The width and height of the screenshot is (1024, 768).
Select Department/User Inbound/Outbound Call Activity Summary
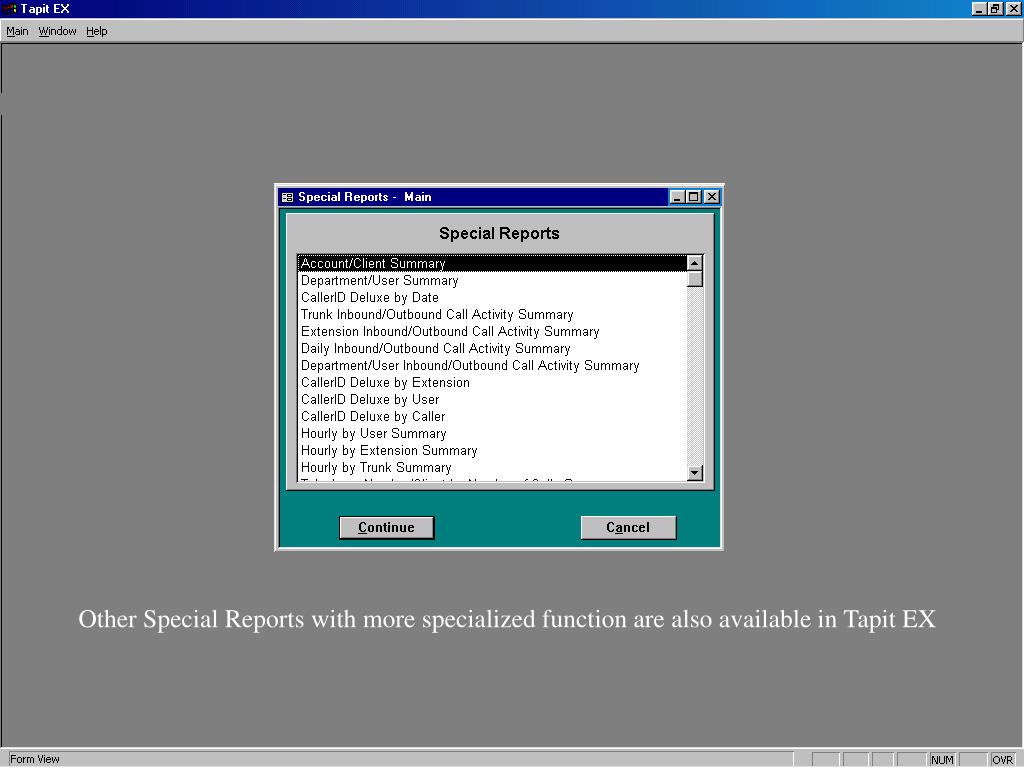(492, 366)
